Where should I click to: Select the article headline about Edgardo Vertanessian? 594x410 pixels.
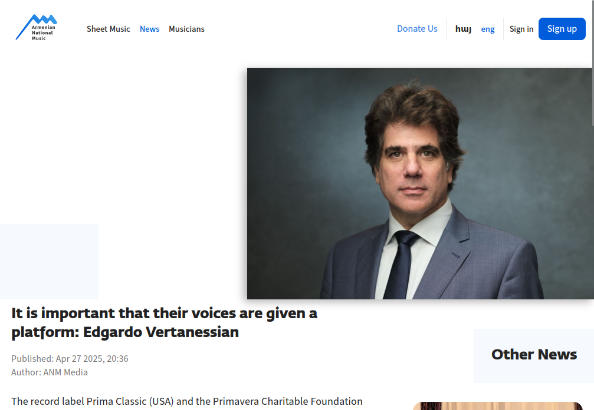[164, 322]
